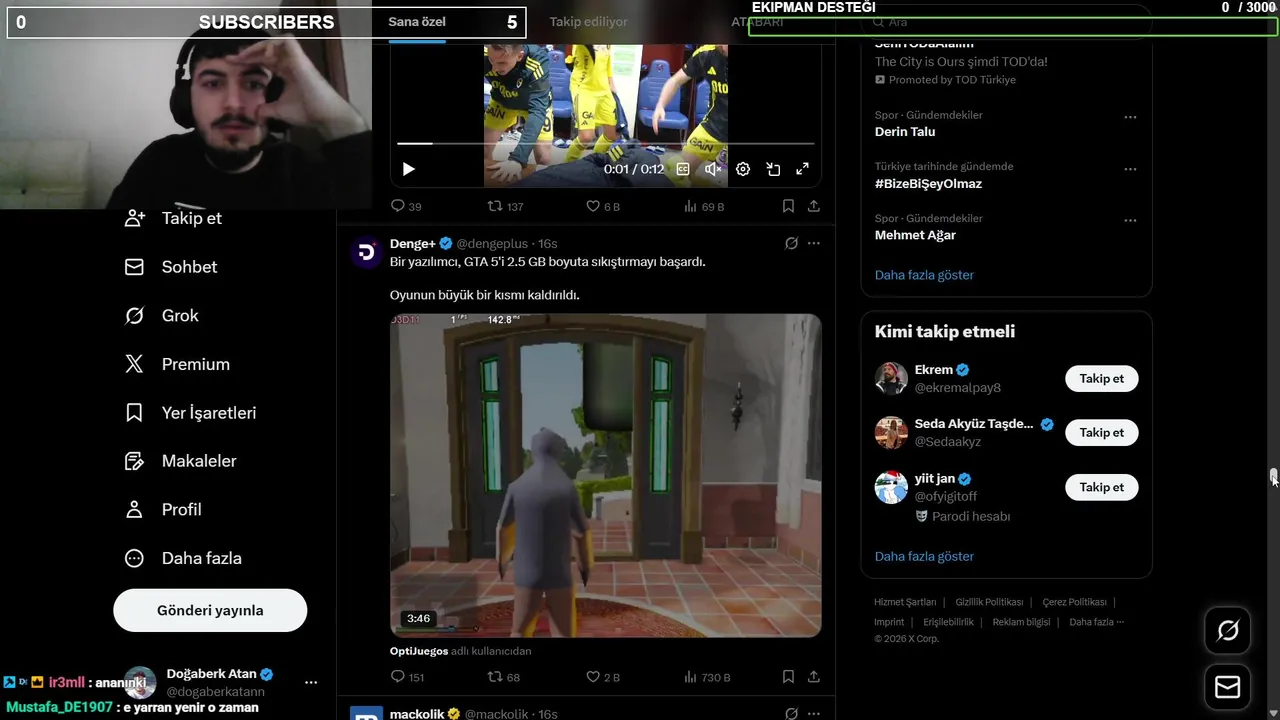Open Ekrem's profile avatar

click(x=891, y=379)
